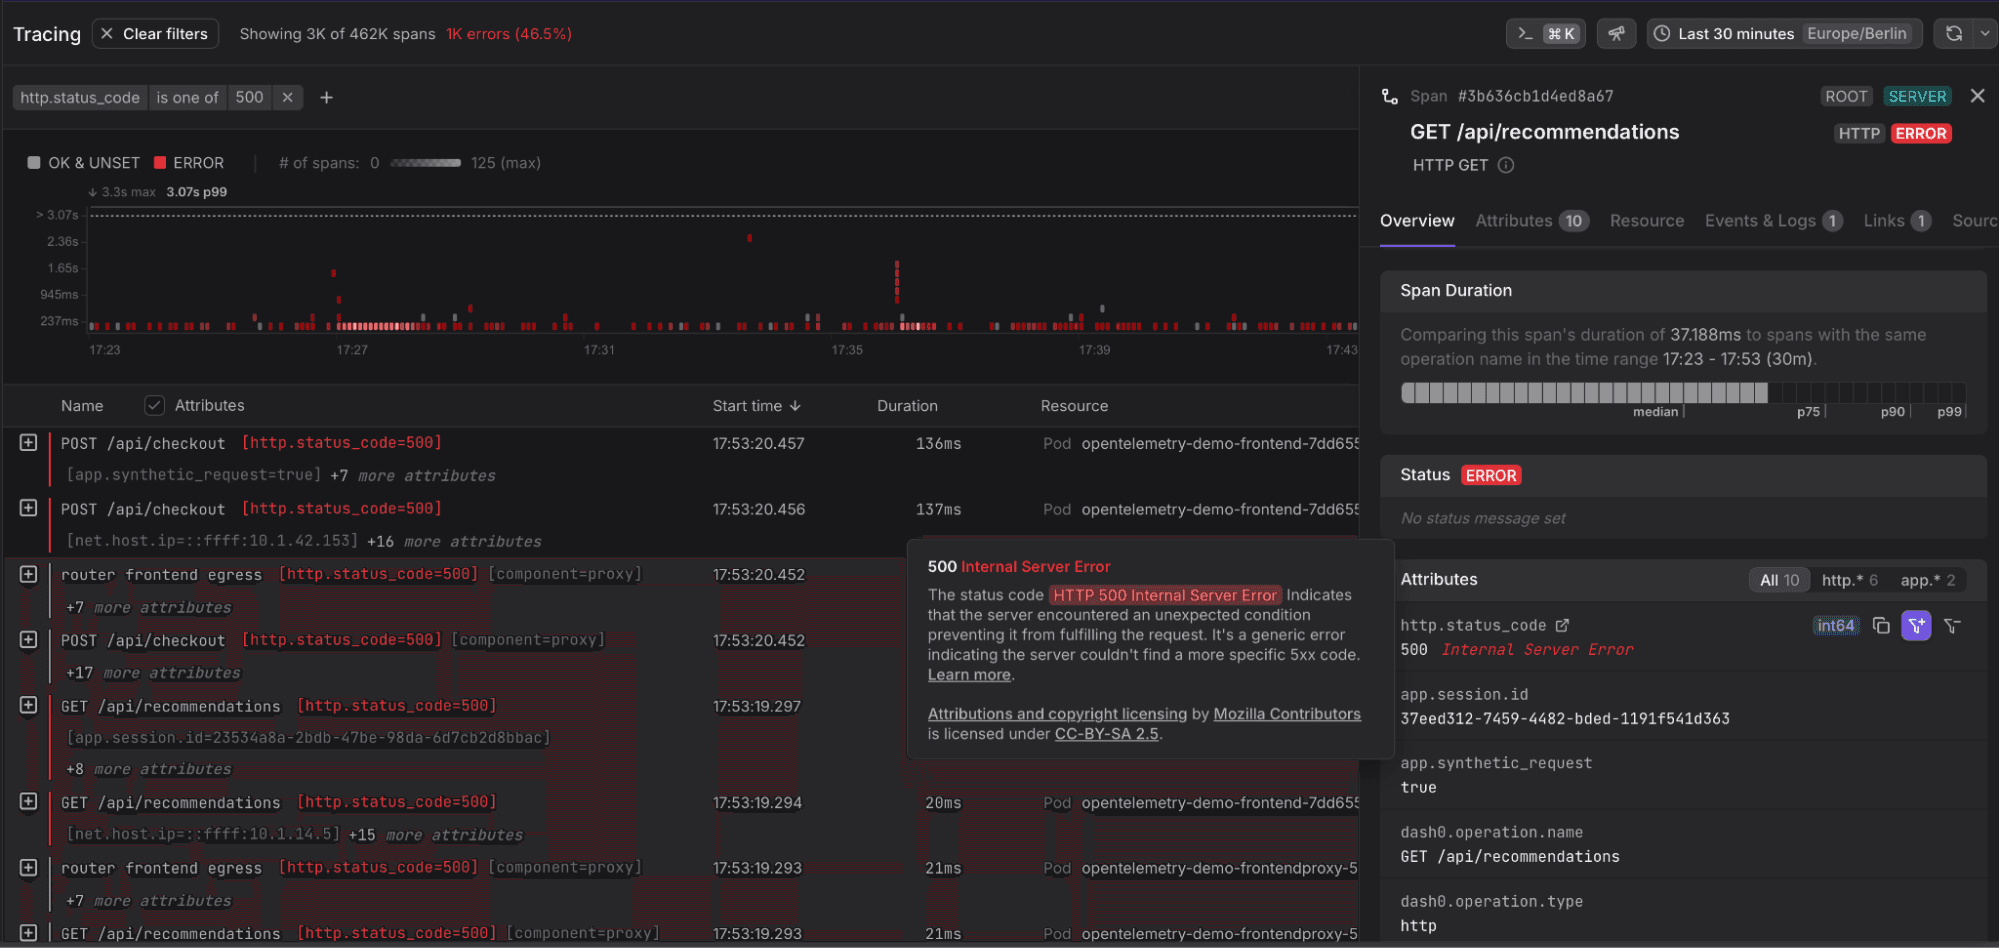Switch to the Resource tab
The image size is (1999, 948).
[1647, 221]
